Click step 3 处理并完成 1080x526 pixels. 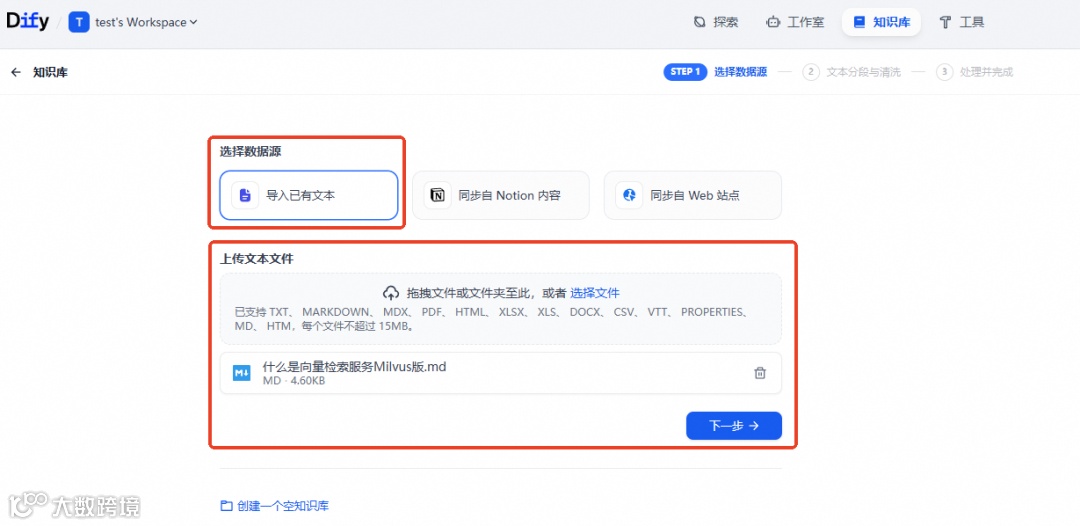click(x=975, y=72)
